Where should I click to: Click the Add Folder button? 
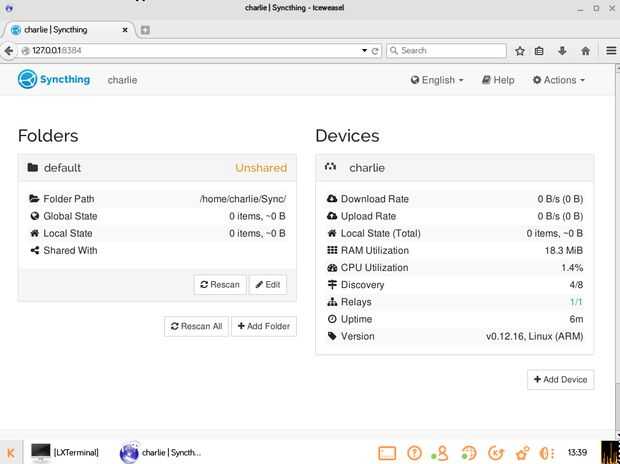[x=264, y=326]
